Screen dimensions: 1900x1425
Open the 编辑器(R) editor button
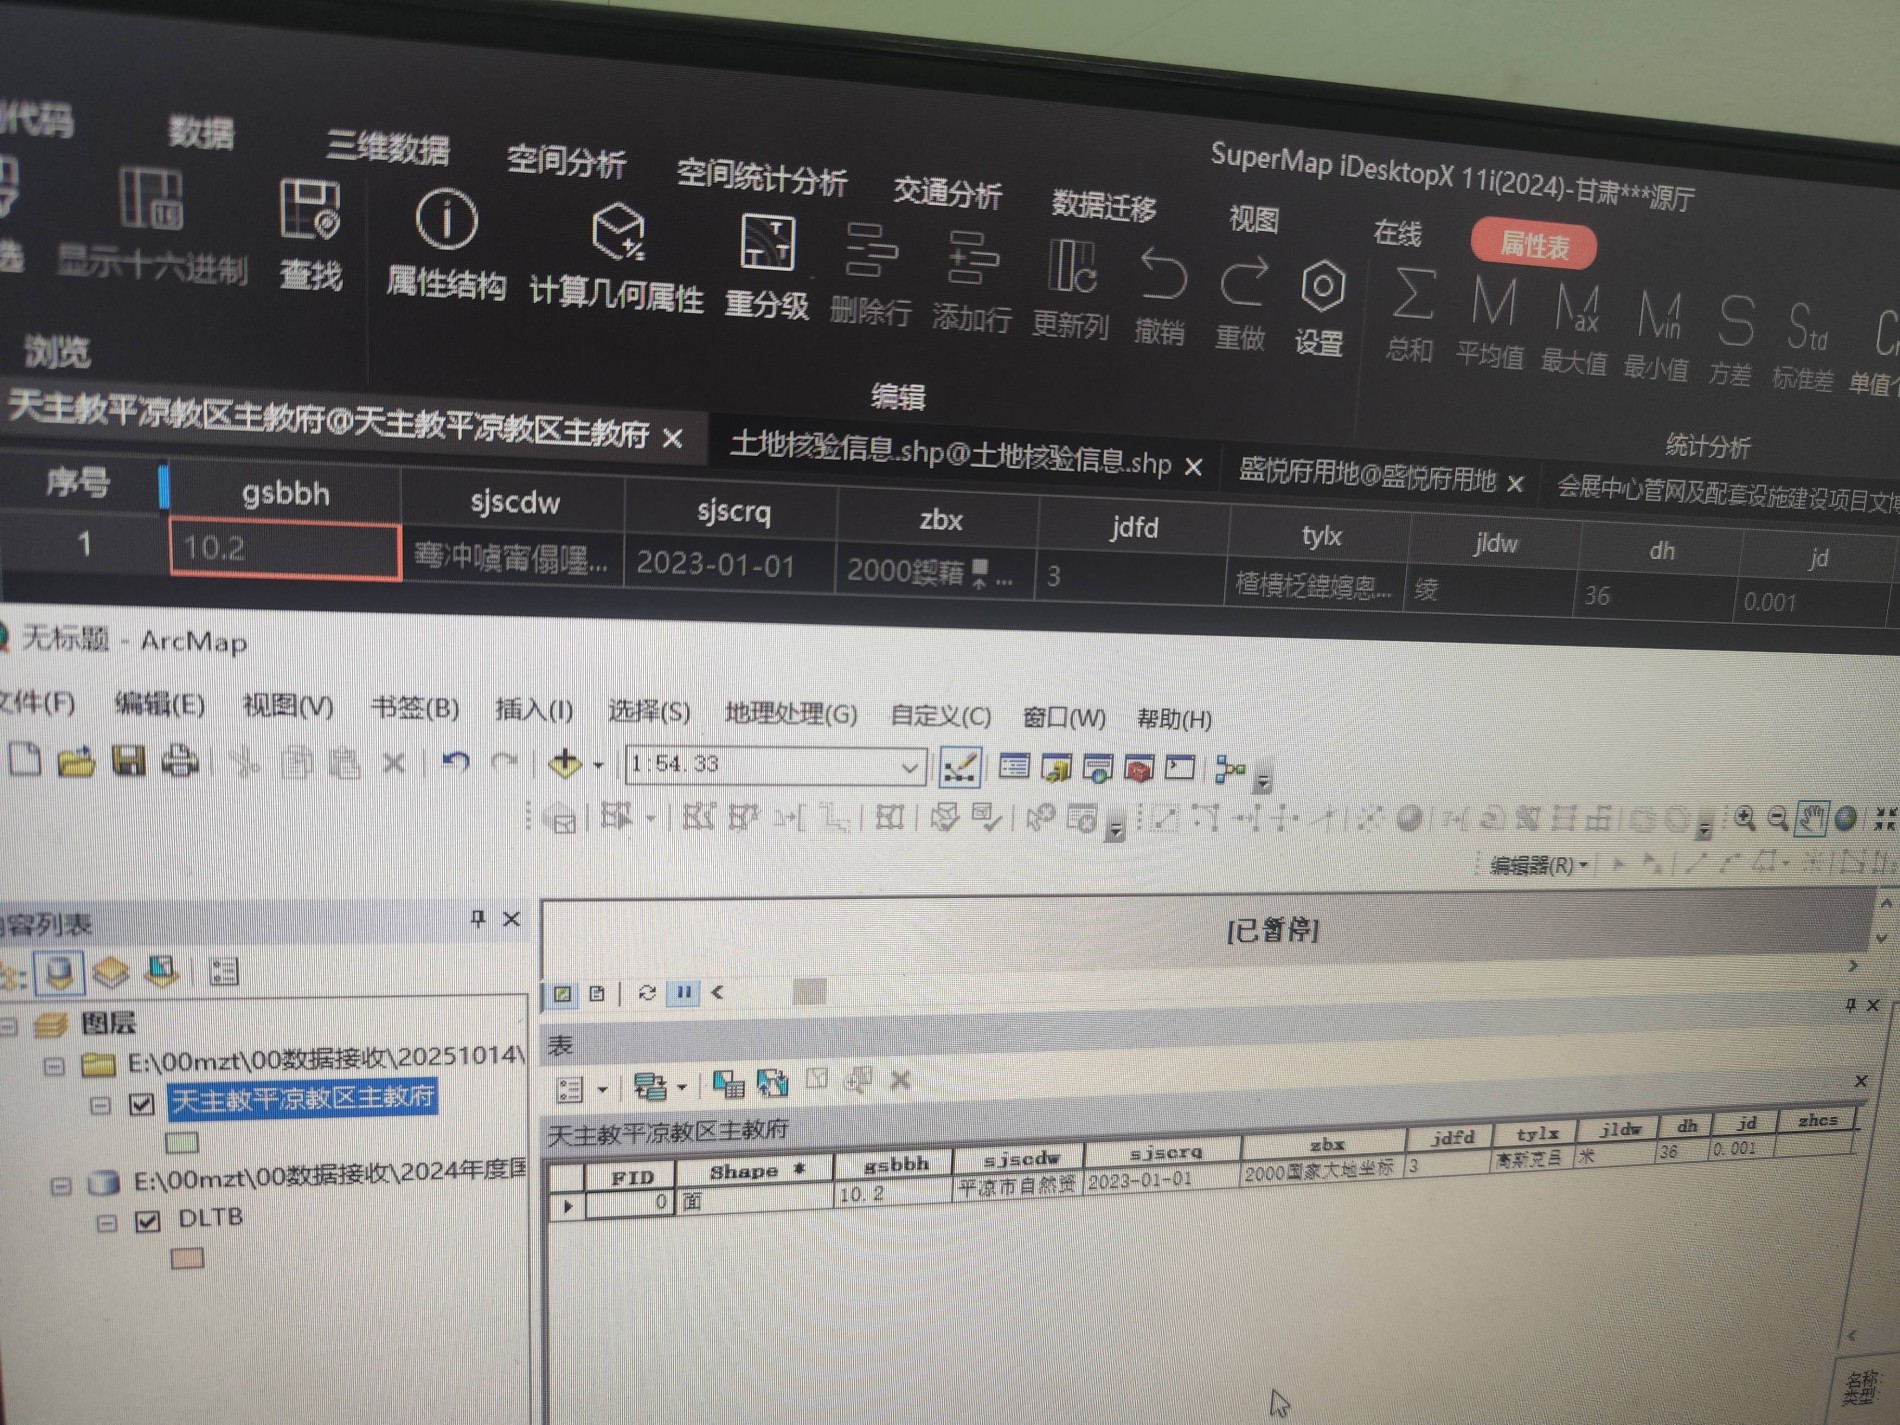point(1537,865)
